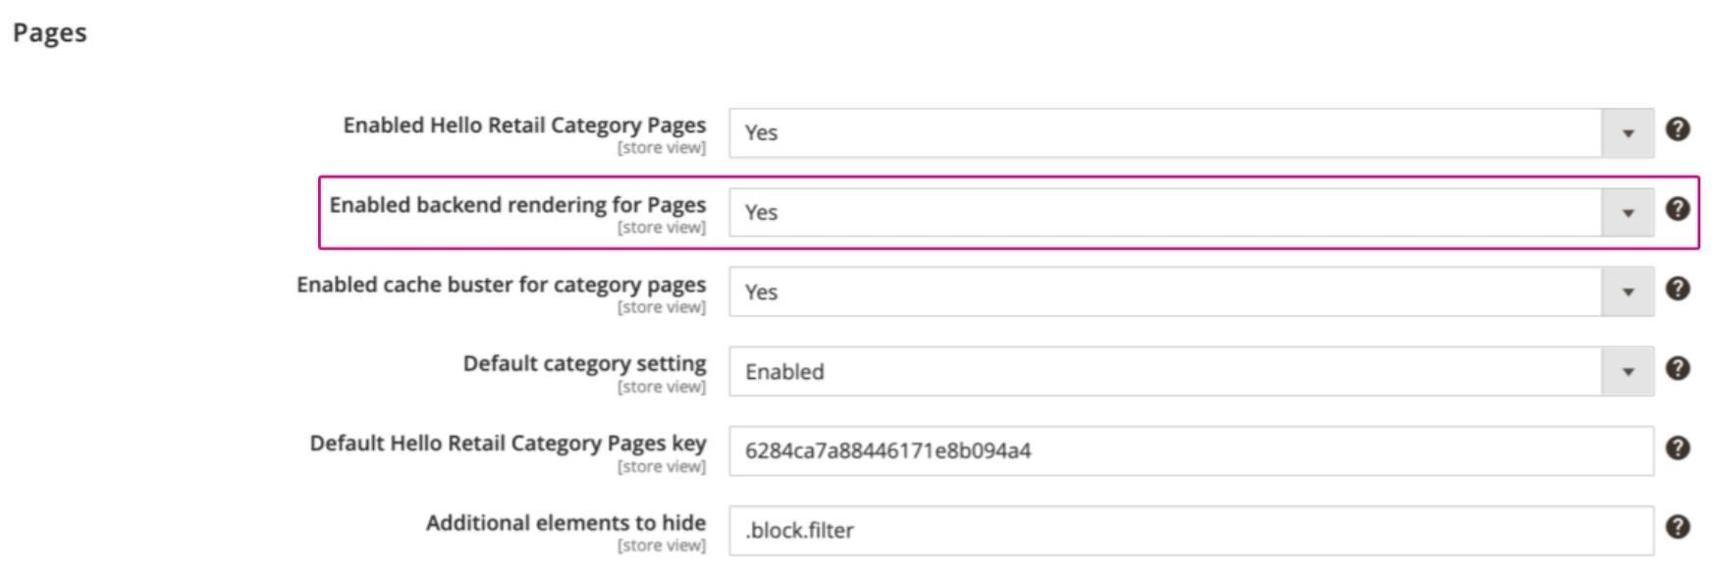
Task: Click help icon for Default category setting
Action: click(1677, 368)
